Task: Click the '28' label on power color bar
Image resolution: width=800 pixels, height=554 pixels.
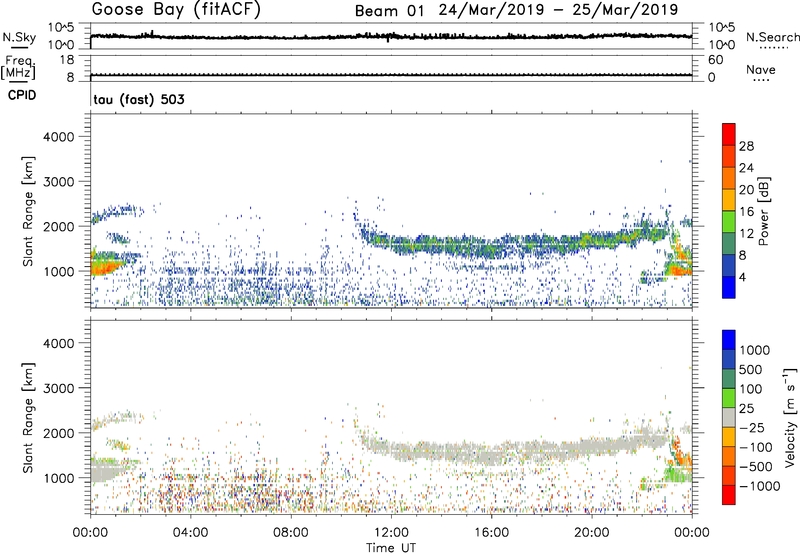Action: click(x=746, y=146)
